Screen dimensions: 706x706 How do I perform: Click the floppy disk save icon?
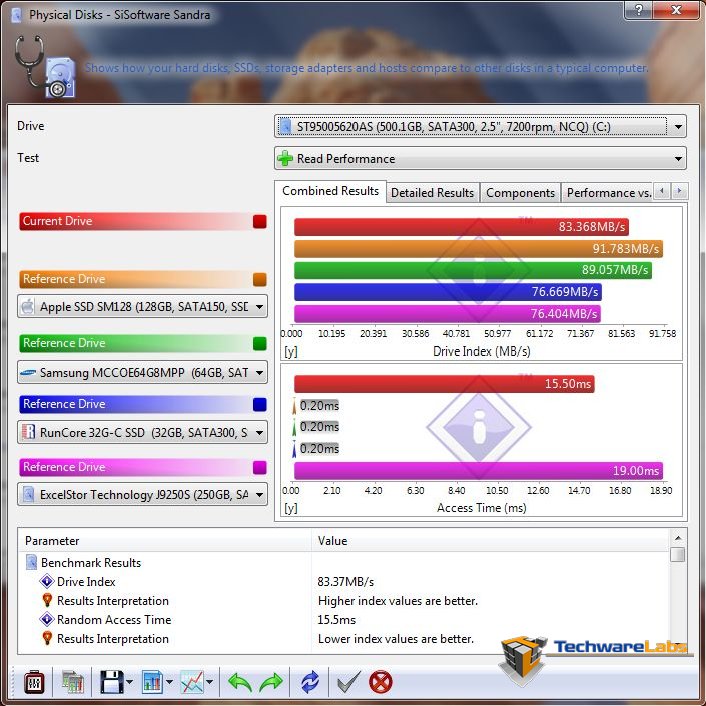(111, 682)
